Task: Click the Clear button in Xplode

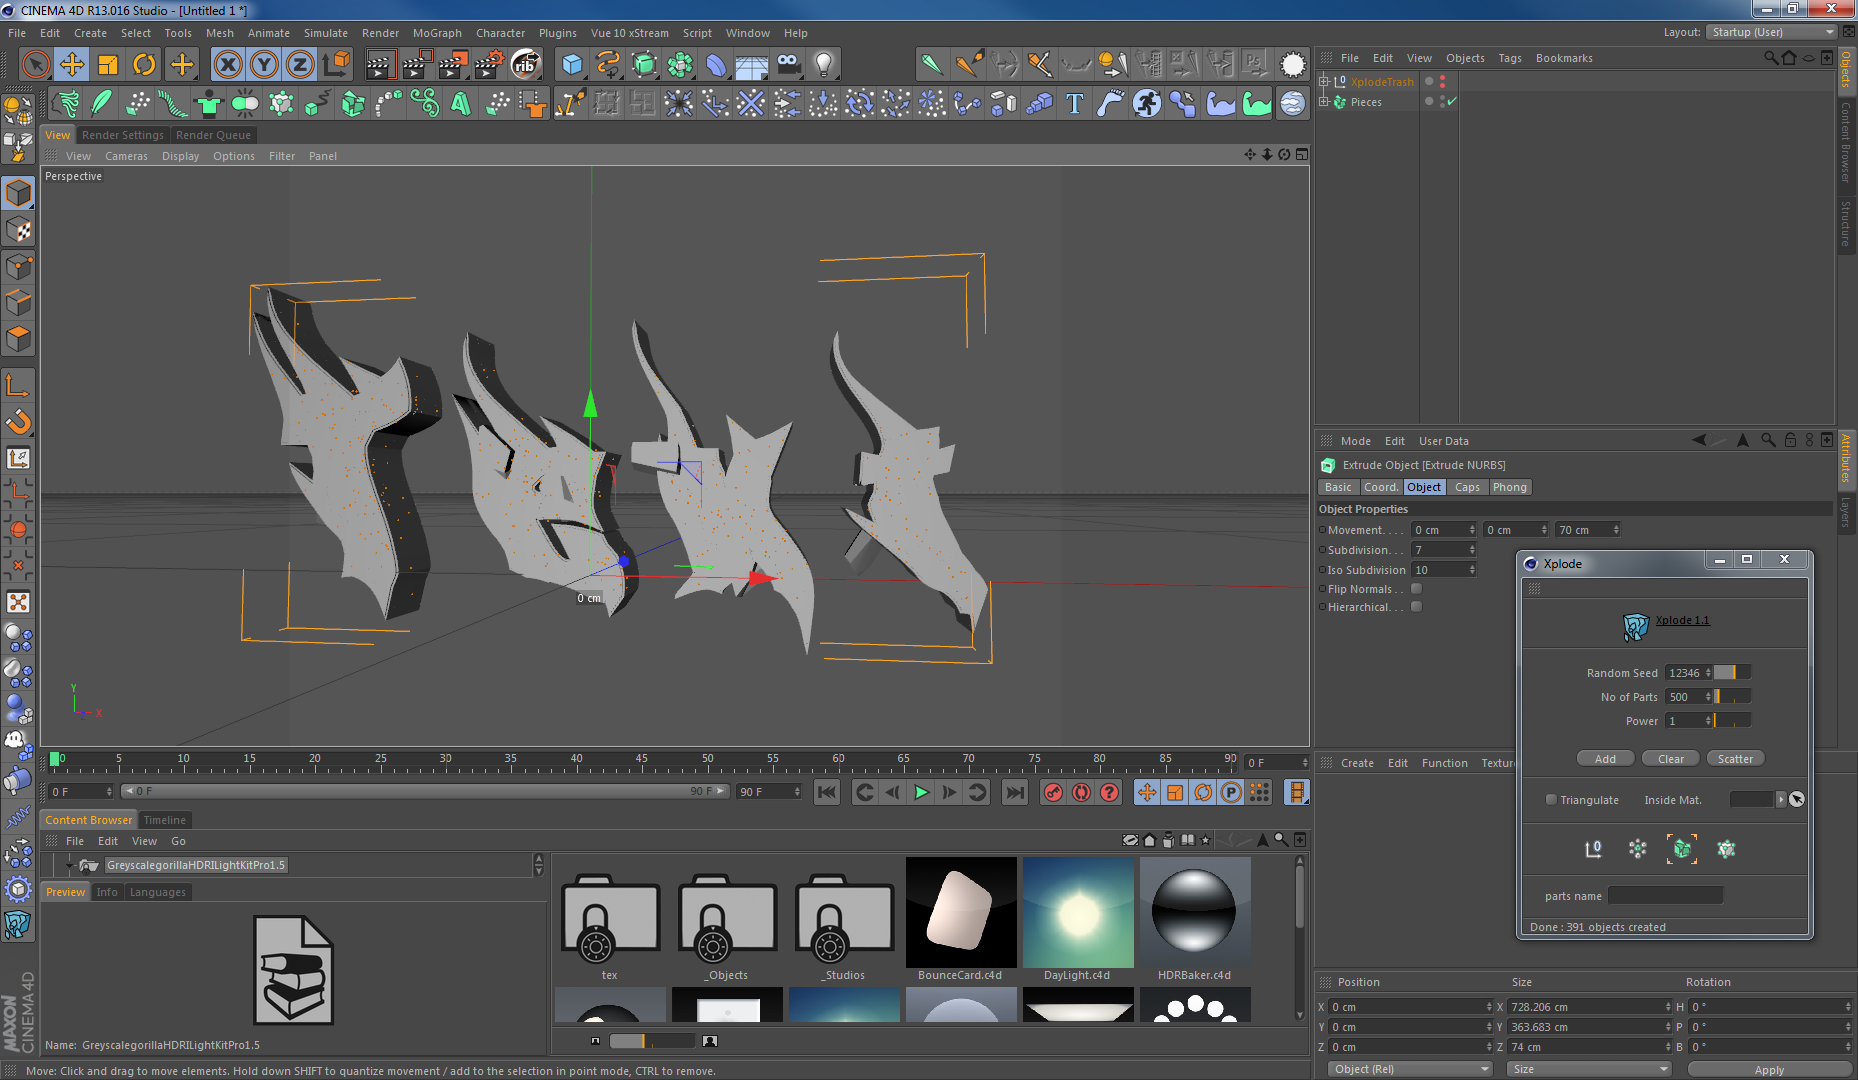Action: click(x=1671, y=759)
